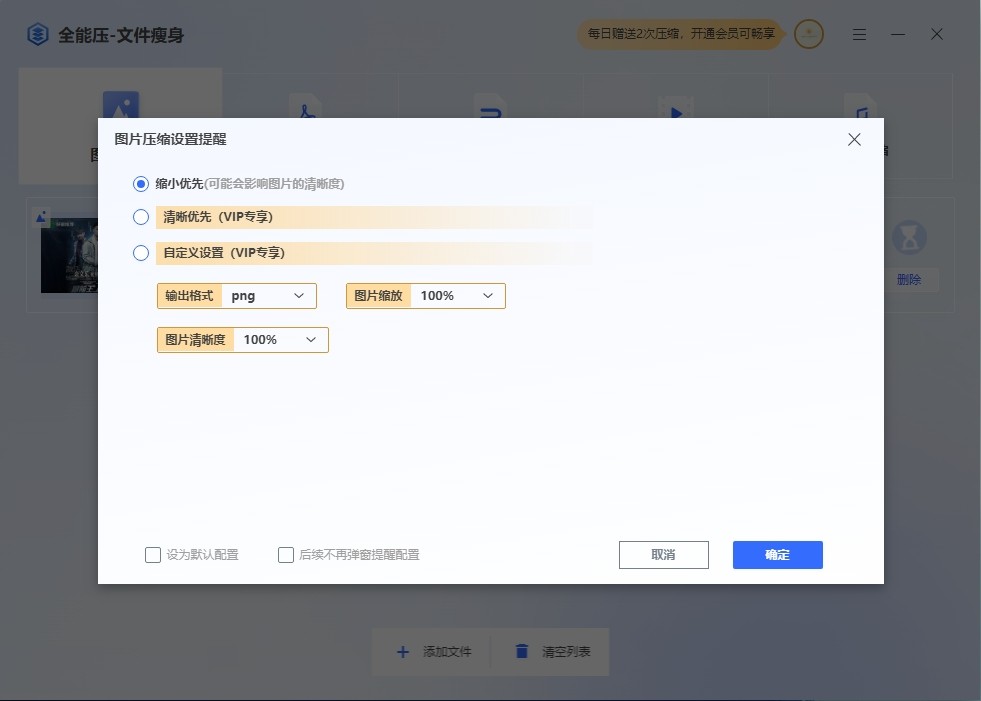Confirm settings with the 确定 button
Image resolution: width=981 pixels, height=701 pixels.
(x=777, y=554)
